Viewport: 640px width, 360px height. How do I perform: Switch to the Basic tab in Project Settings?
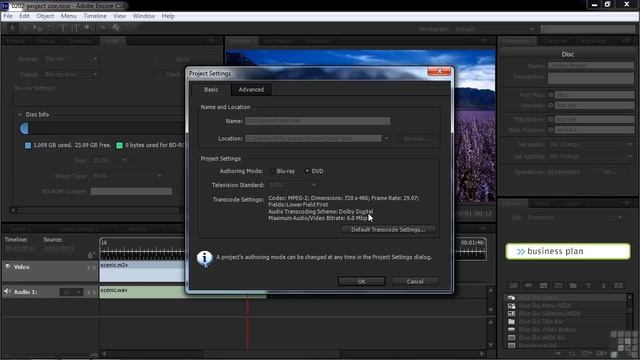(211, 89)
